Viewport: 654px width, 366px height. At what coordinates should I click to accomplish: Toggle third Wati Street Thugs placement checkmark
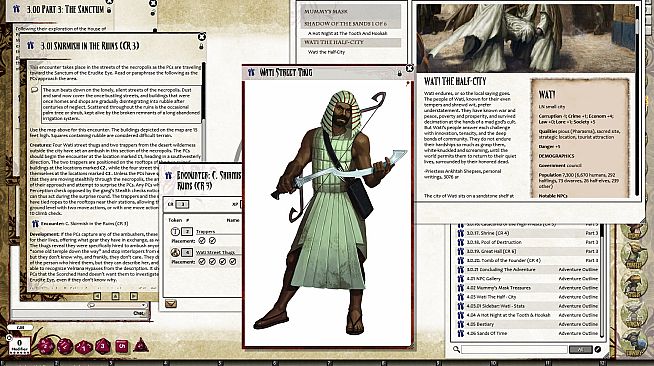pyautogui.click(x=222, y=262)
